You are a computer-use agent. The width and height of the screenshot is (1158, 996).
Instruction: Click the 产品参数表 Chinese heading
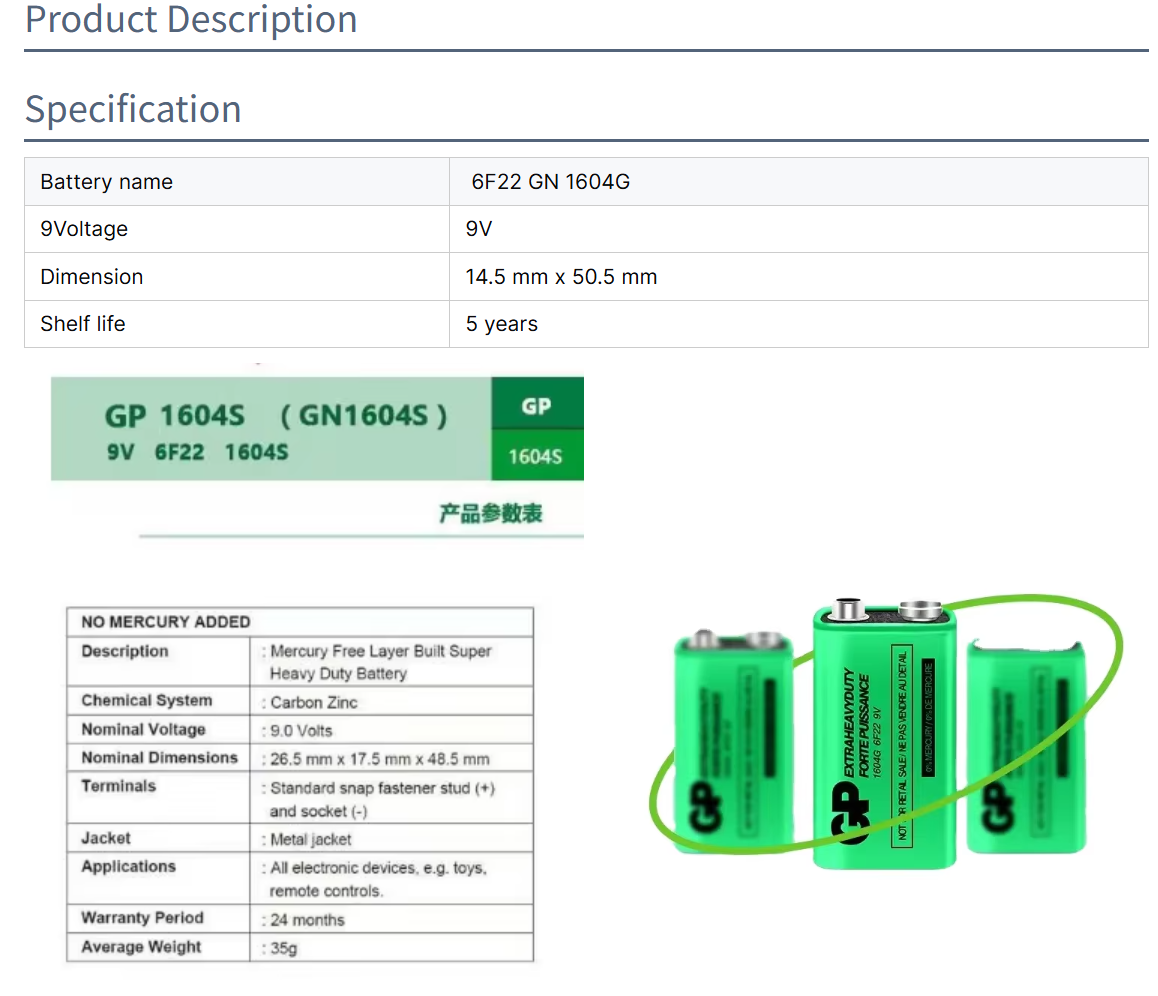coord(490,513)
